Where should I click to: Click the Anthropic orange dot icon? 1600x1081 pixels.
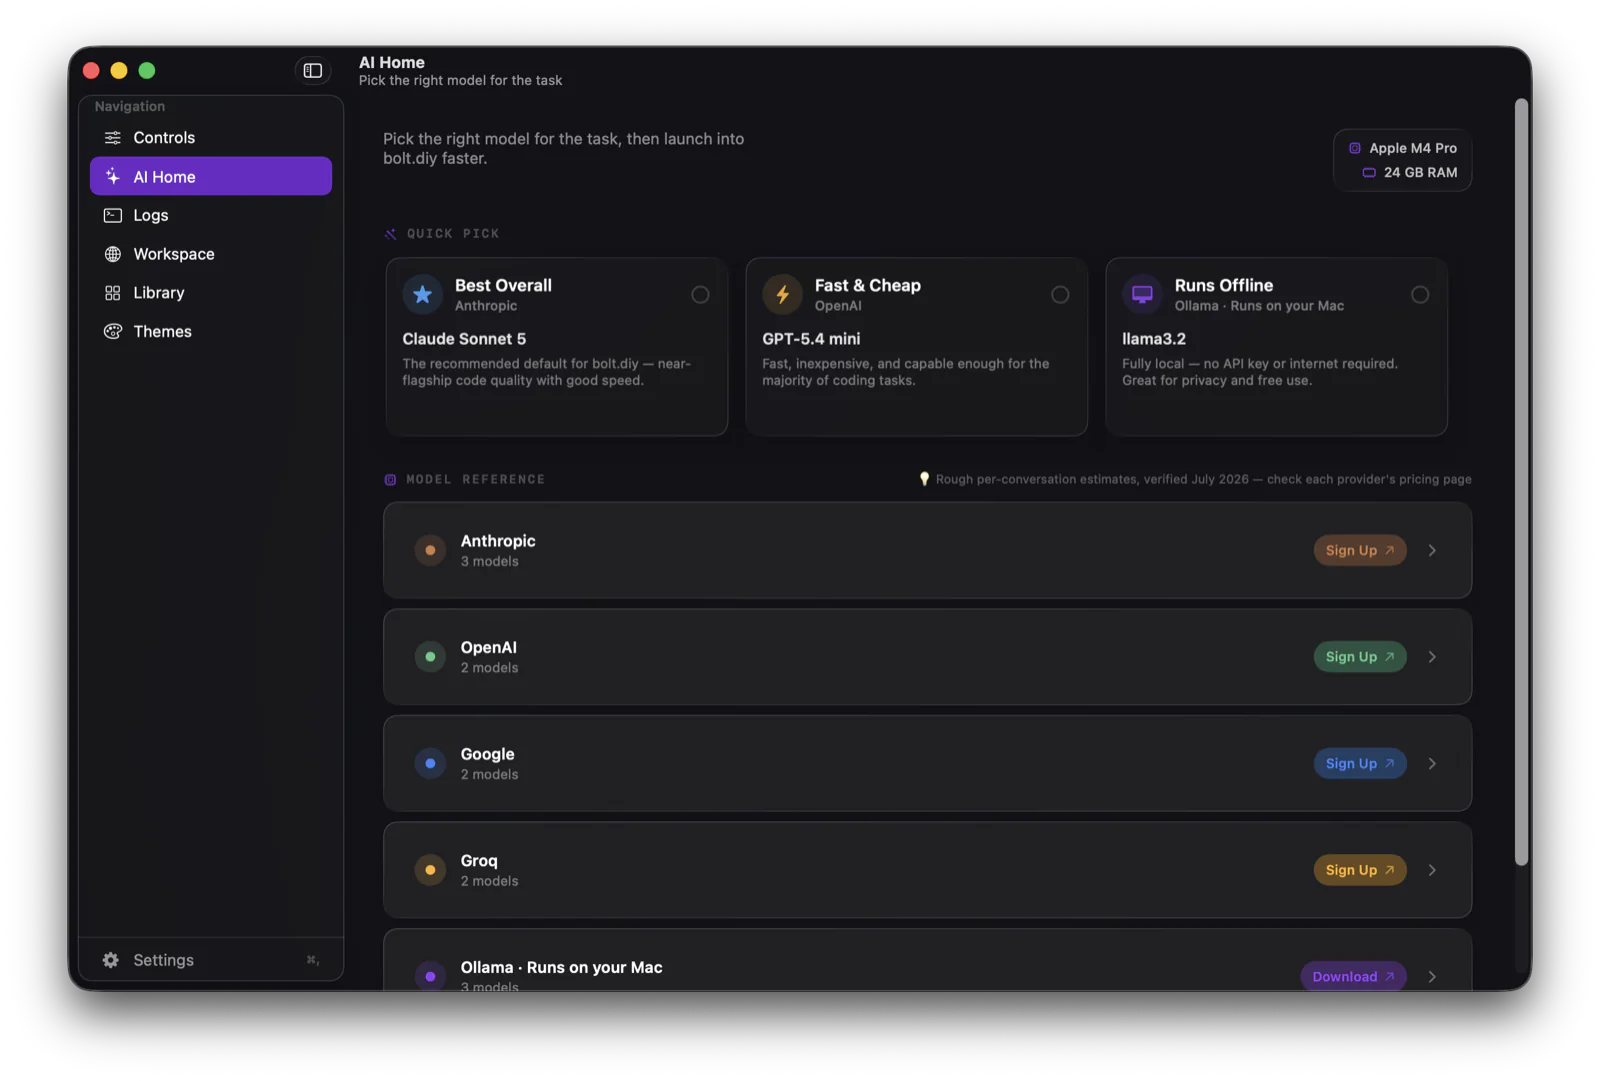pyautogui.click(x=430, y=550)
